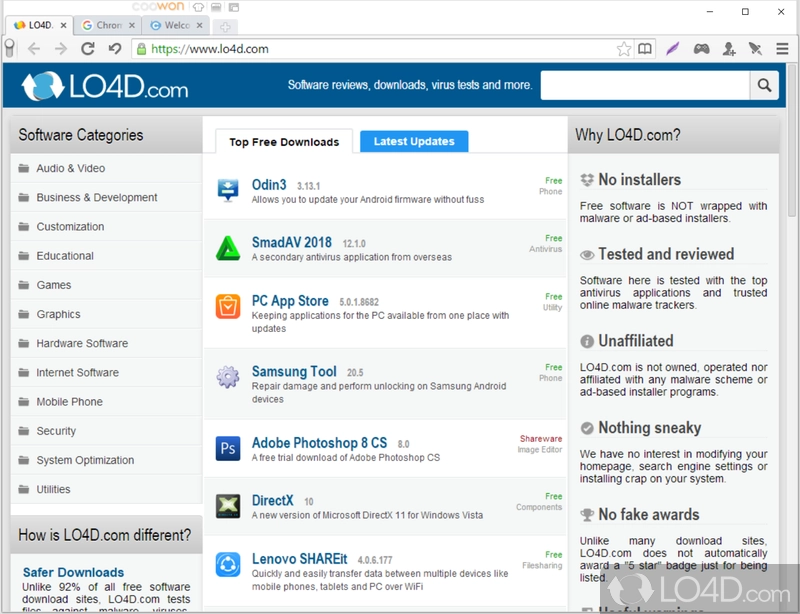800x614 pixels.
Task: Click the Safer Downloads heading link
Action: pos(73,572)
